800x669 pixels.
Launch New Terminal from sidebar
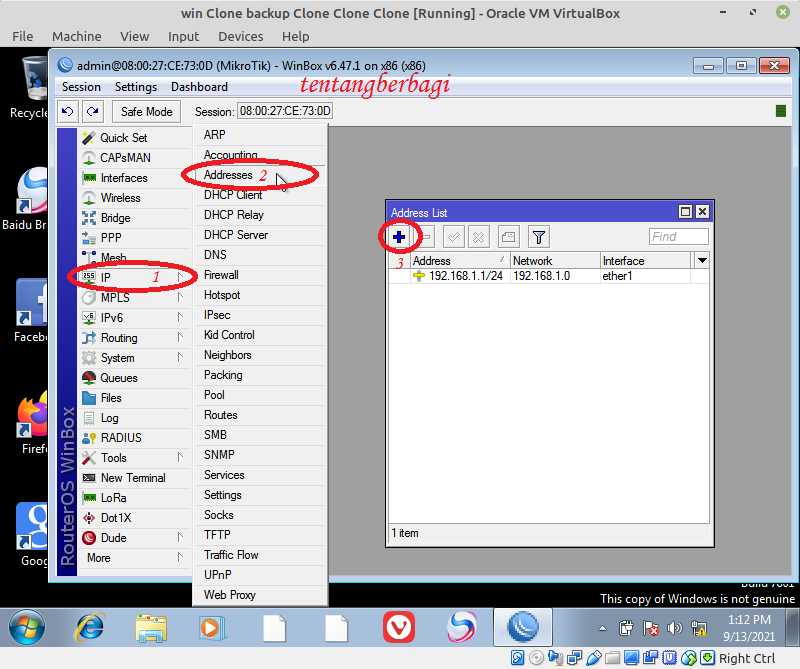pos(133,478)
